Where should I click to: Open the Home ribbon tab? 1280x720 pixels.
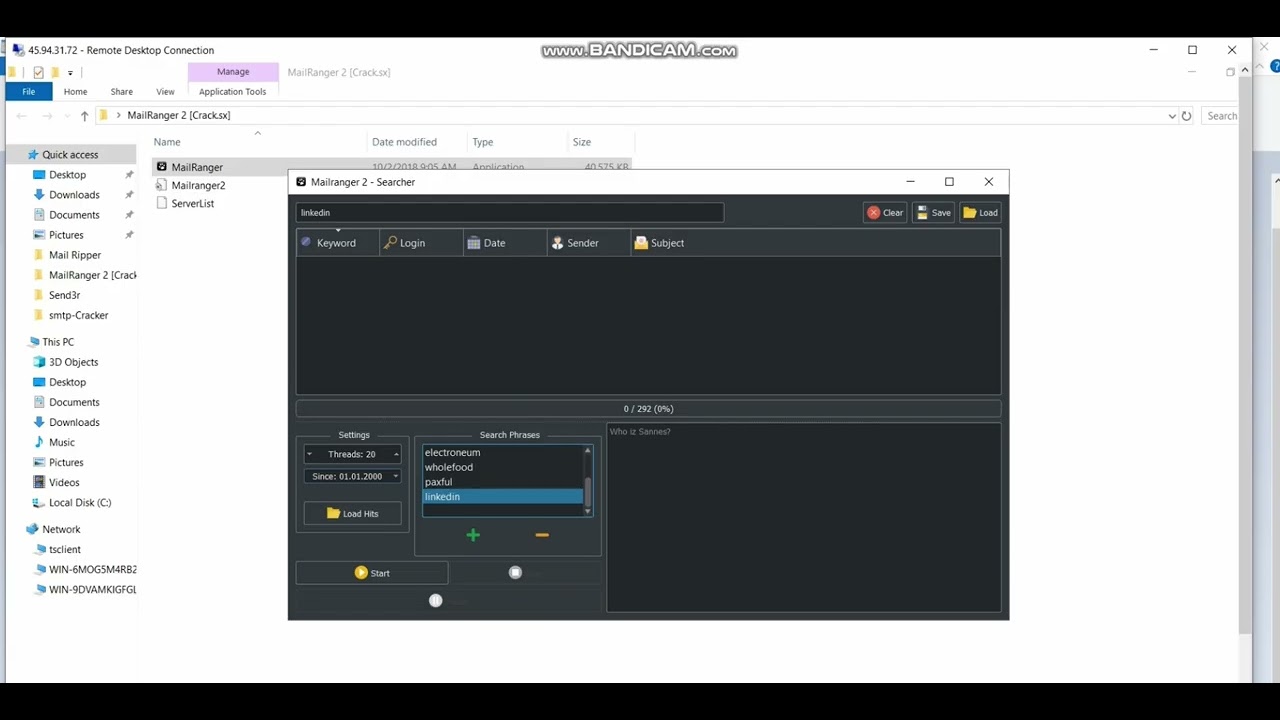[75, 91]
